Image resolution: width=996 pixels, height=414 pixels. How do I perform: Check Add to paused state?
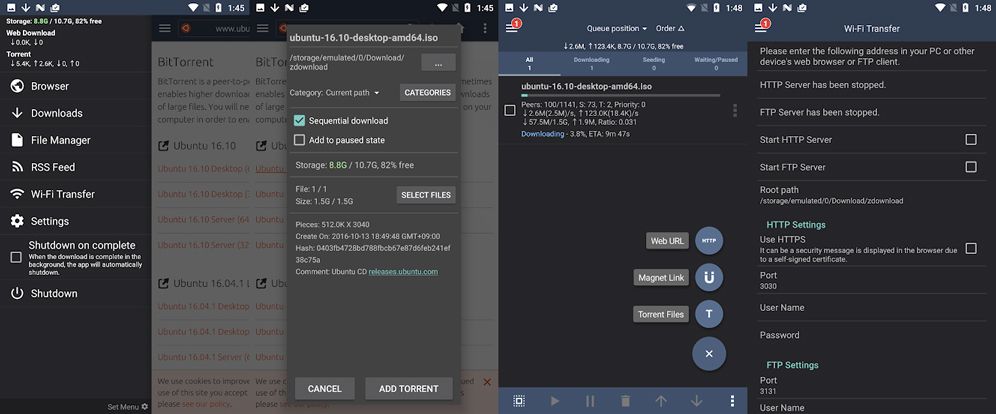[299, 140]
